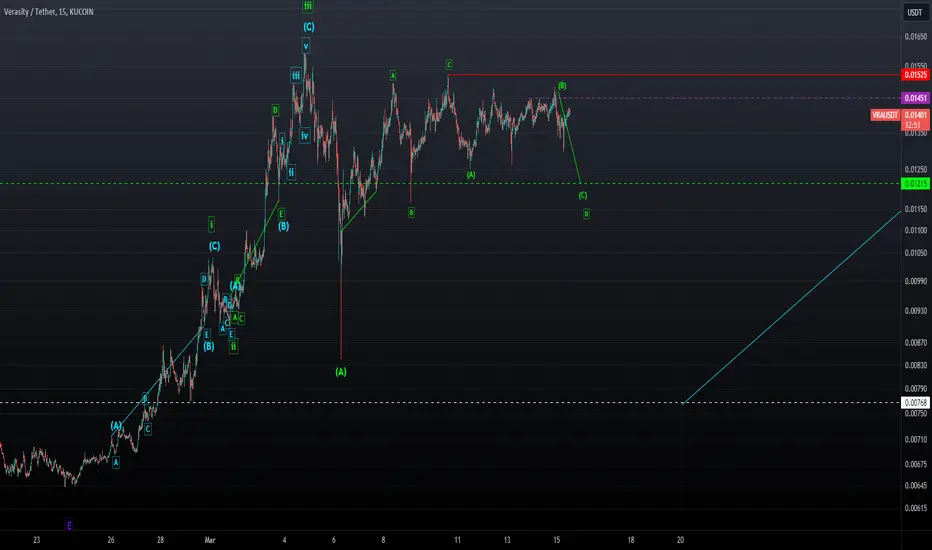Click the green '(A)' label under the deepest wick

tap(341, 372)
